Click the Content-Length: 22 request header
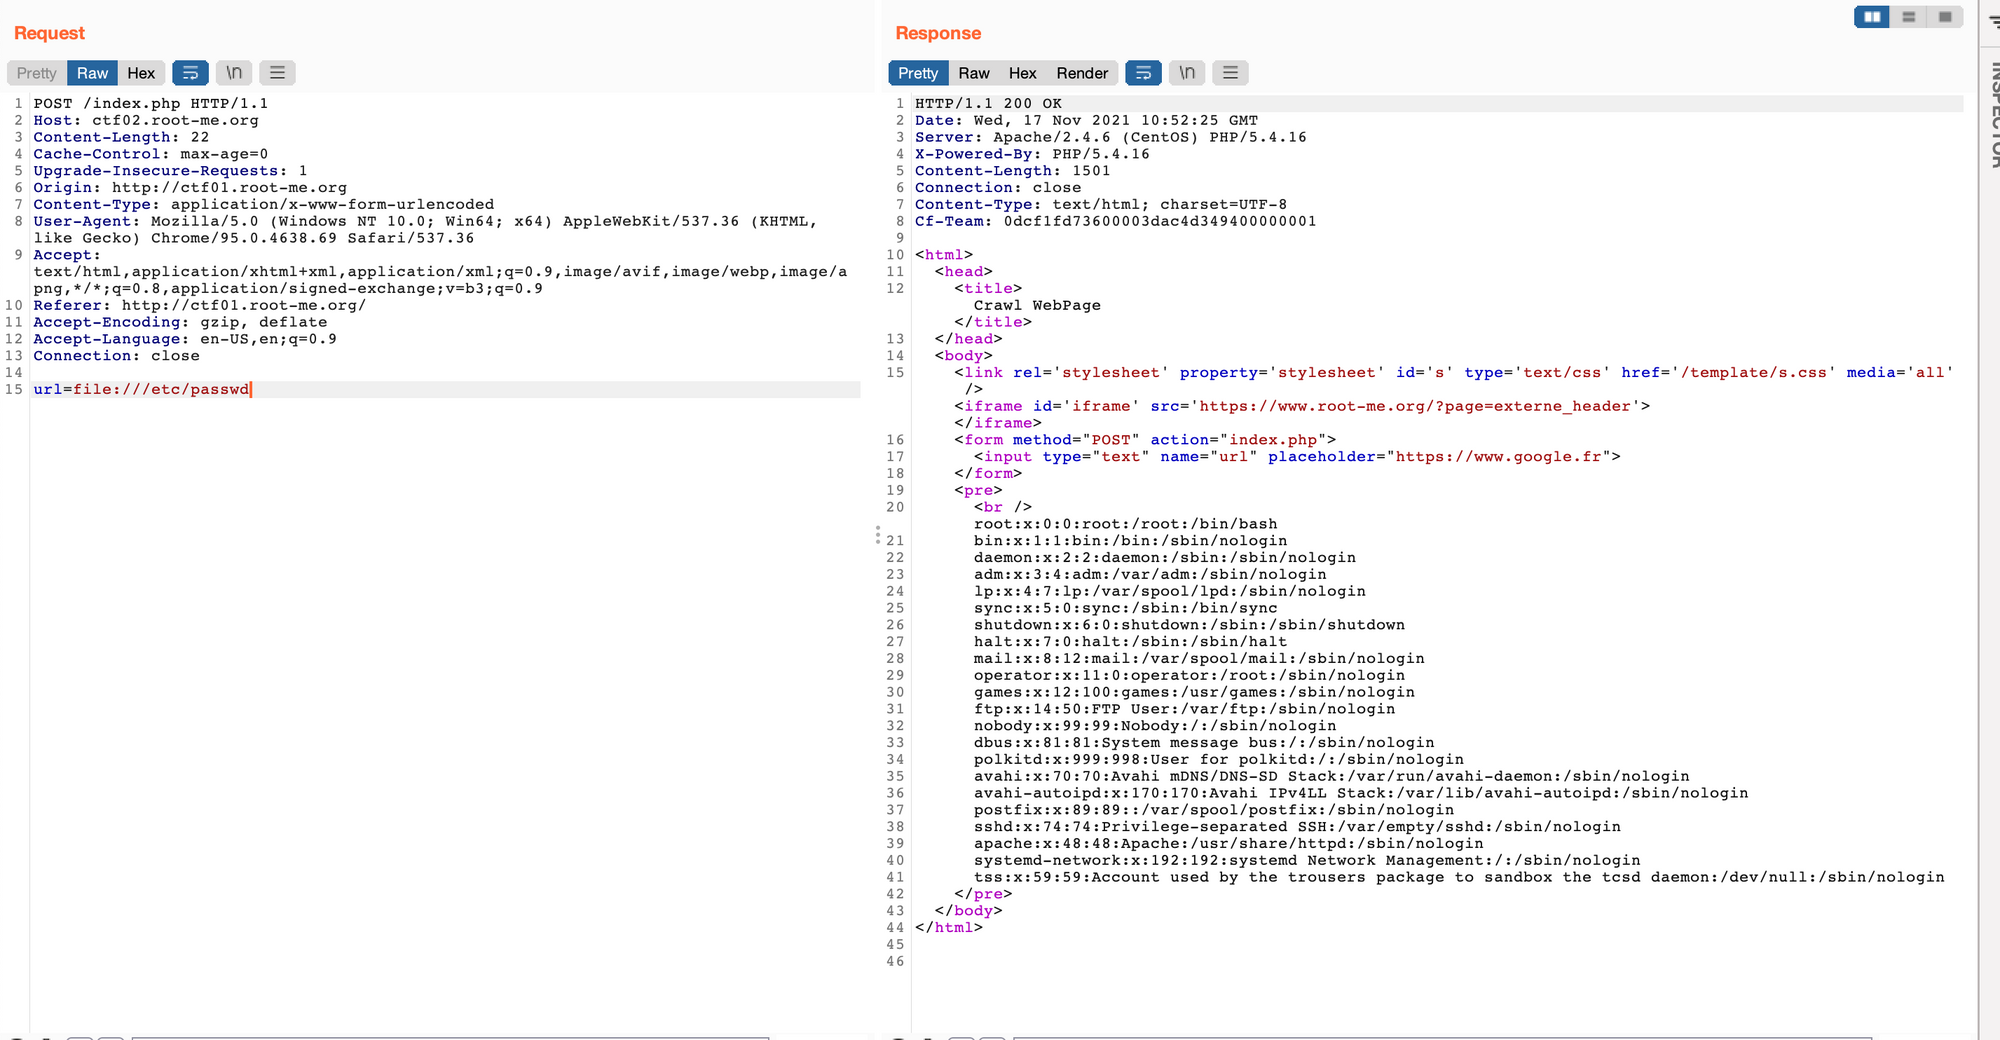The image size is (2000, 1040). tap(121, 137)
